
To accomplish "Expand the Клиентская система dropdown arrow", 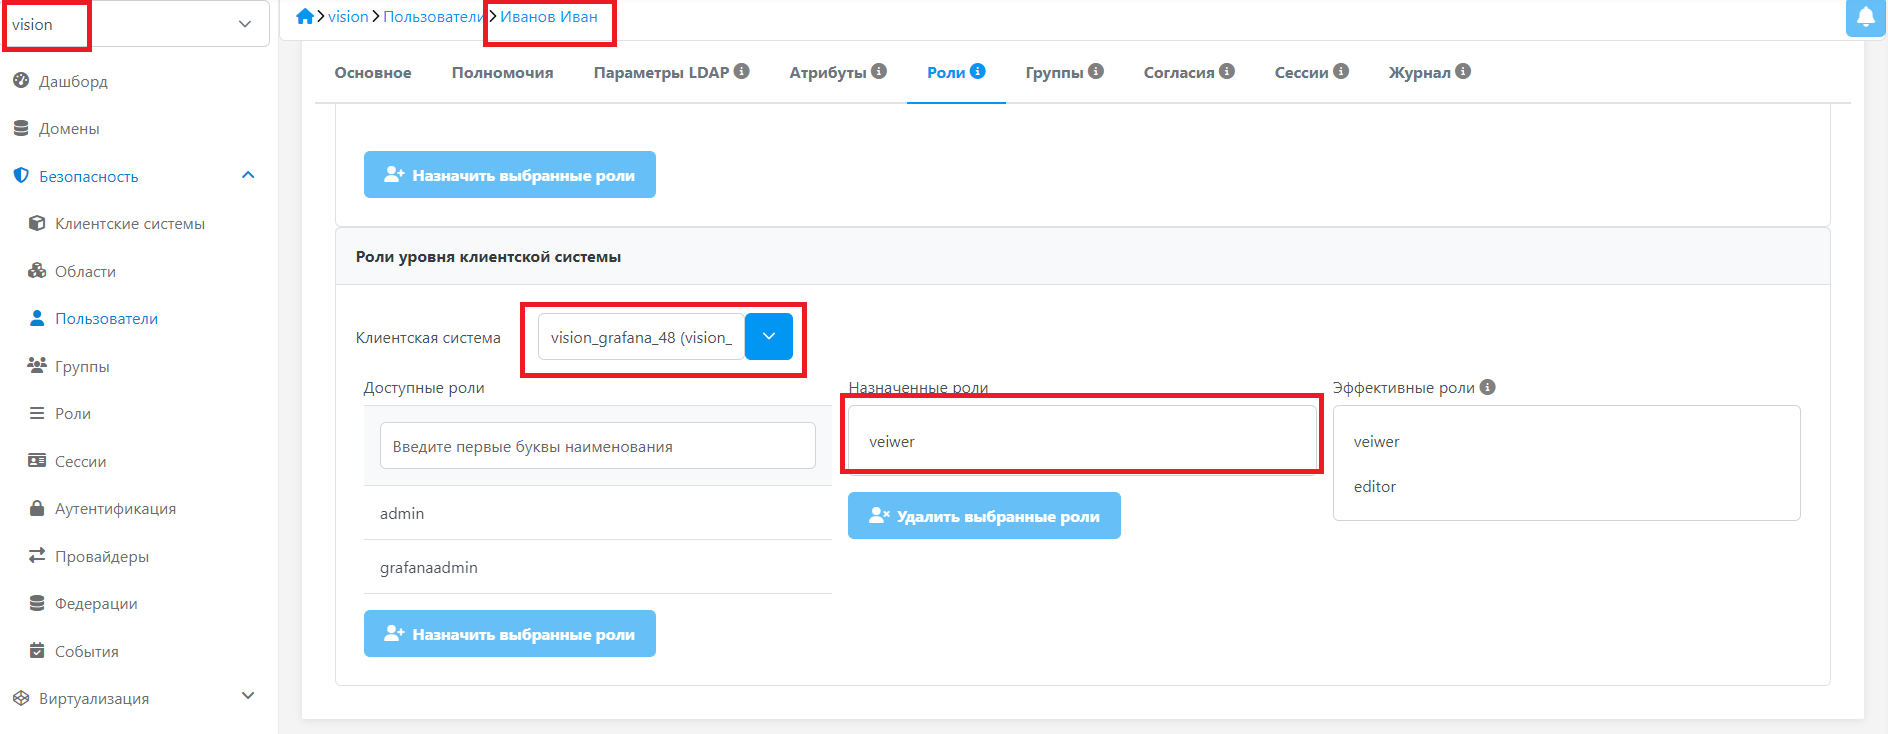I will 768,337.
